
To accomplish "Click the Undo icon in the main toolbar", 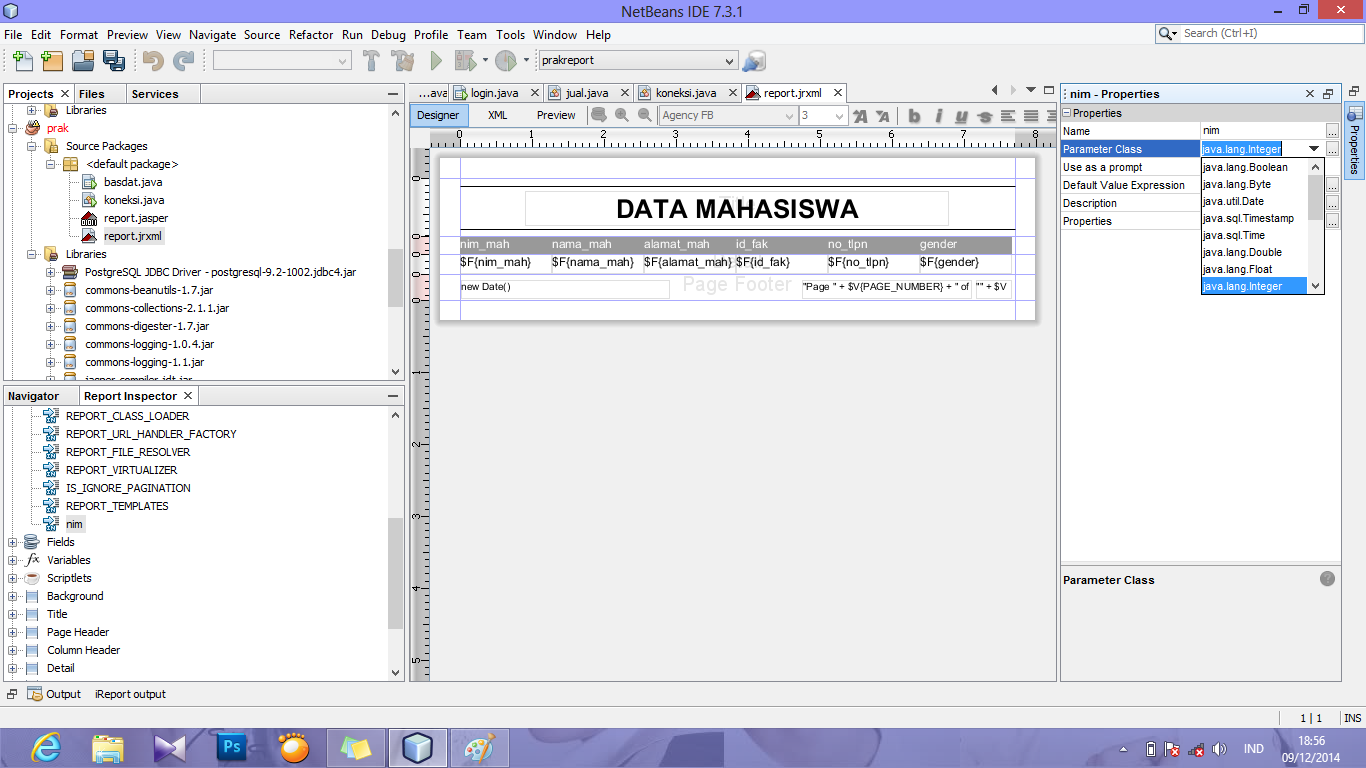I will (153, 61).
